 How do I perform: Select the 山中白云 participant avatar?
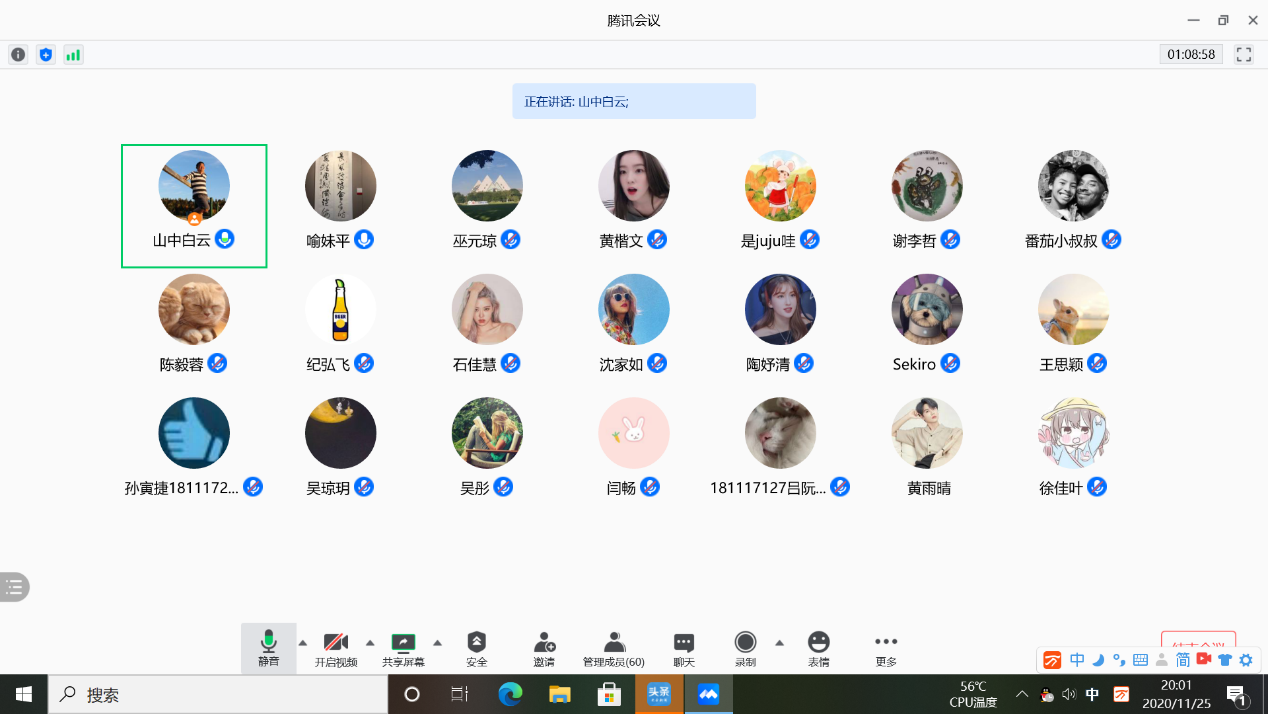(x=194, y=186)
